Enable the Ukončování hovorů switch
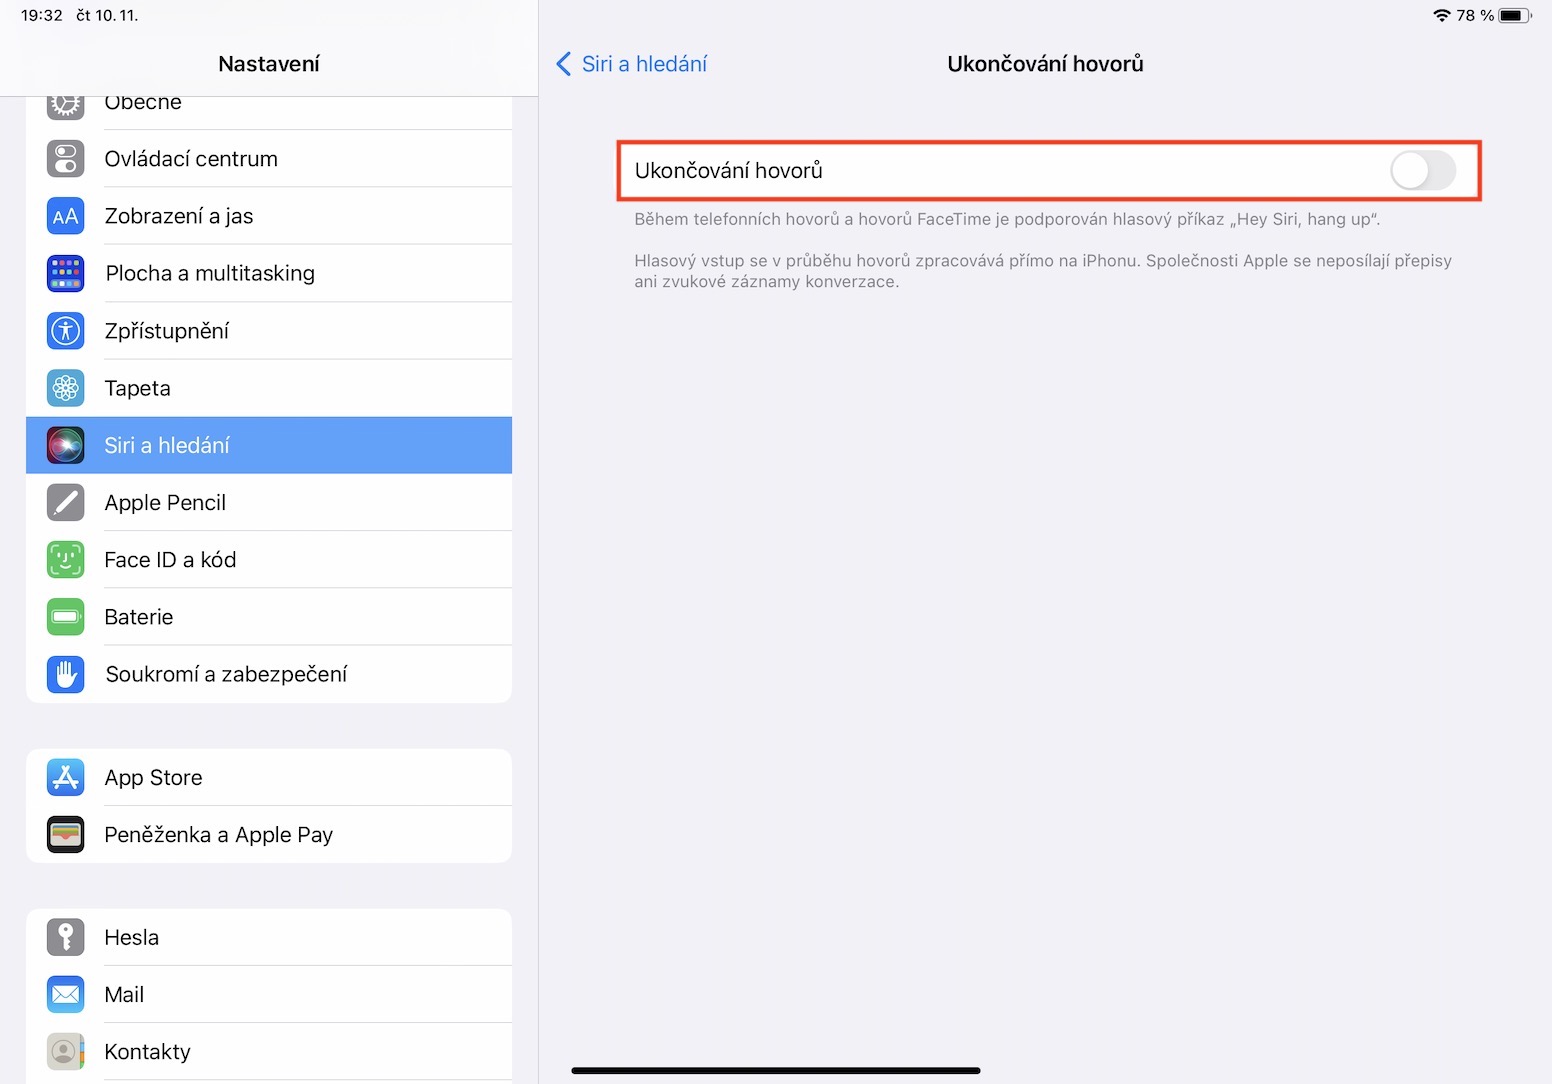Viewport: 1552px width, 1084px height. pos(1422,171)
